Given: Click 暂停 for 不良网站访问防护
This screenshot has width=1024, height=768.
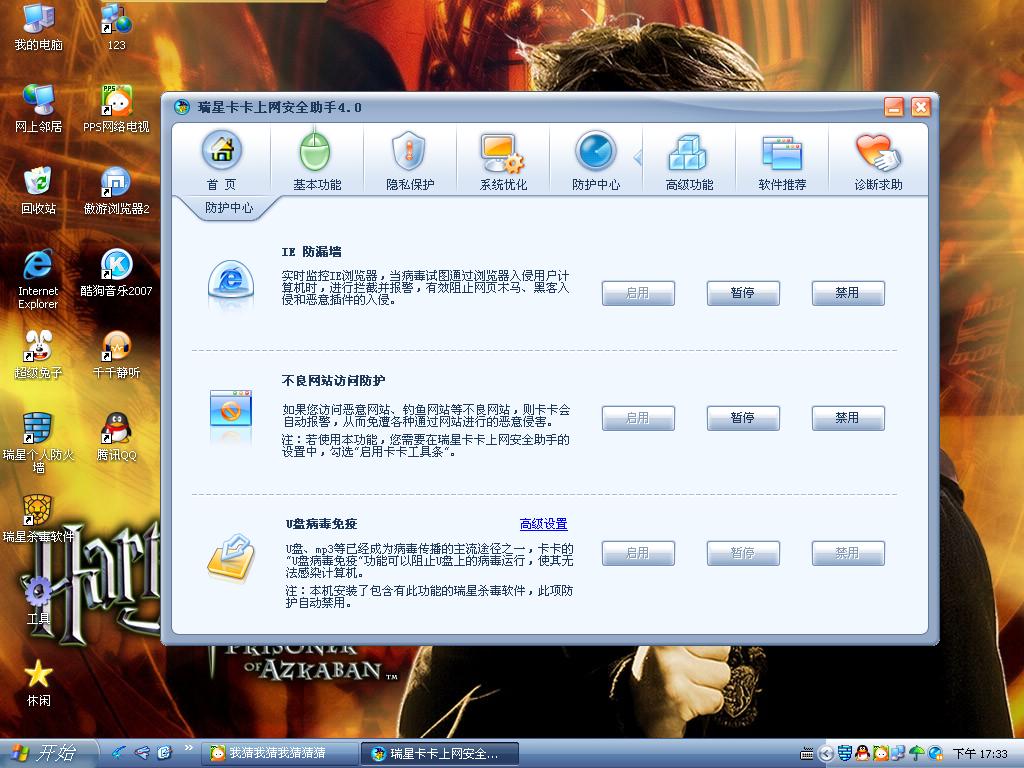Looking at the screenshot, I should [743, 417].
